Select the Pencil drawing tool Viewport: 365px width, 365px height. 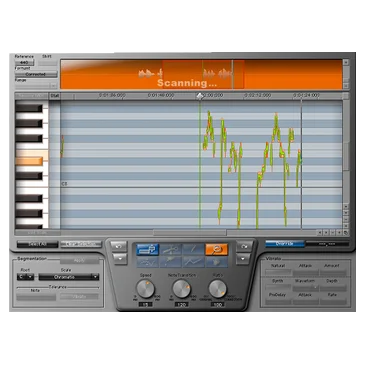(x=193, y=249)
